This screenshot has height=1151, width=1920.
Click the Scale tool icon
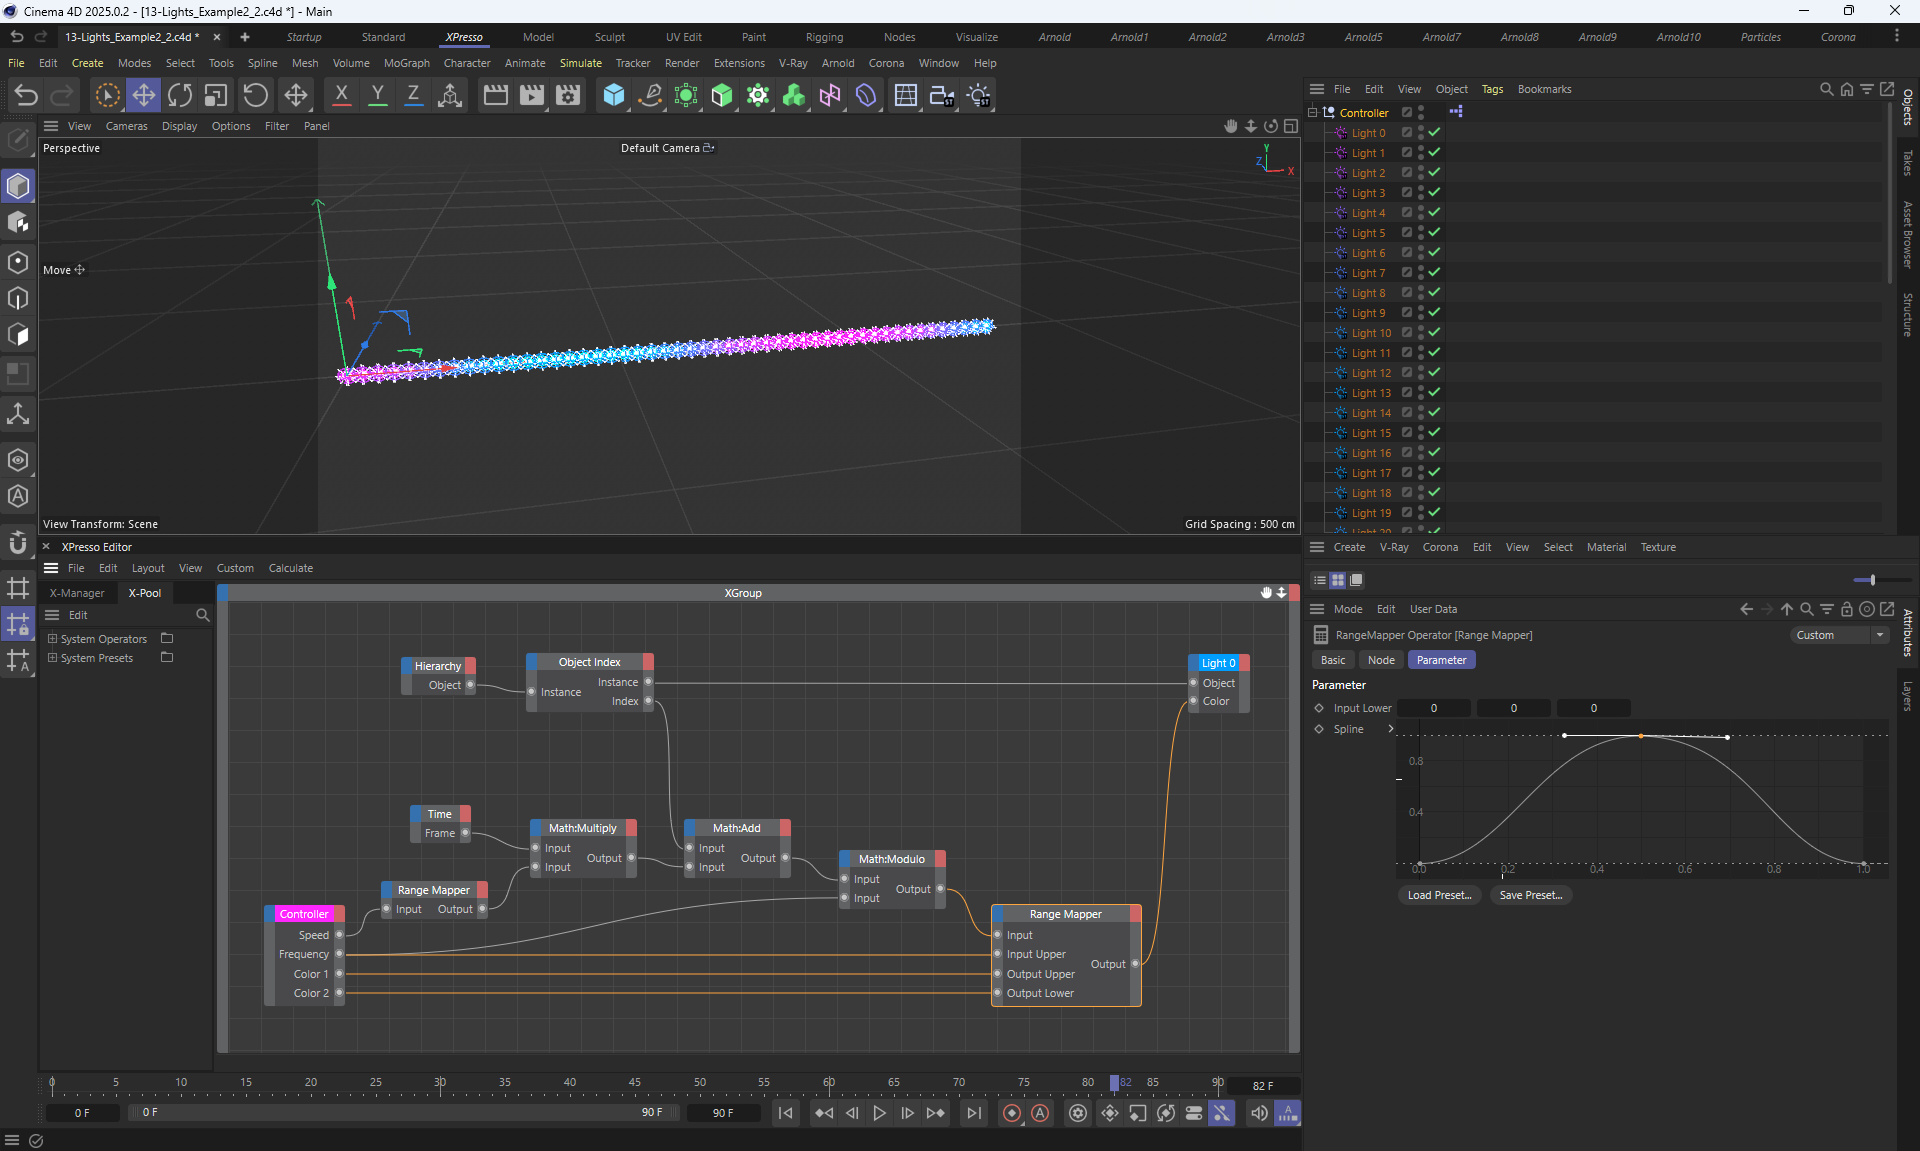coord(216,95)
